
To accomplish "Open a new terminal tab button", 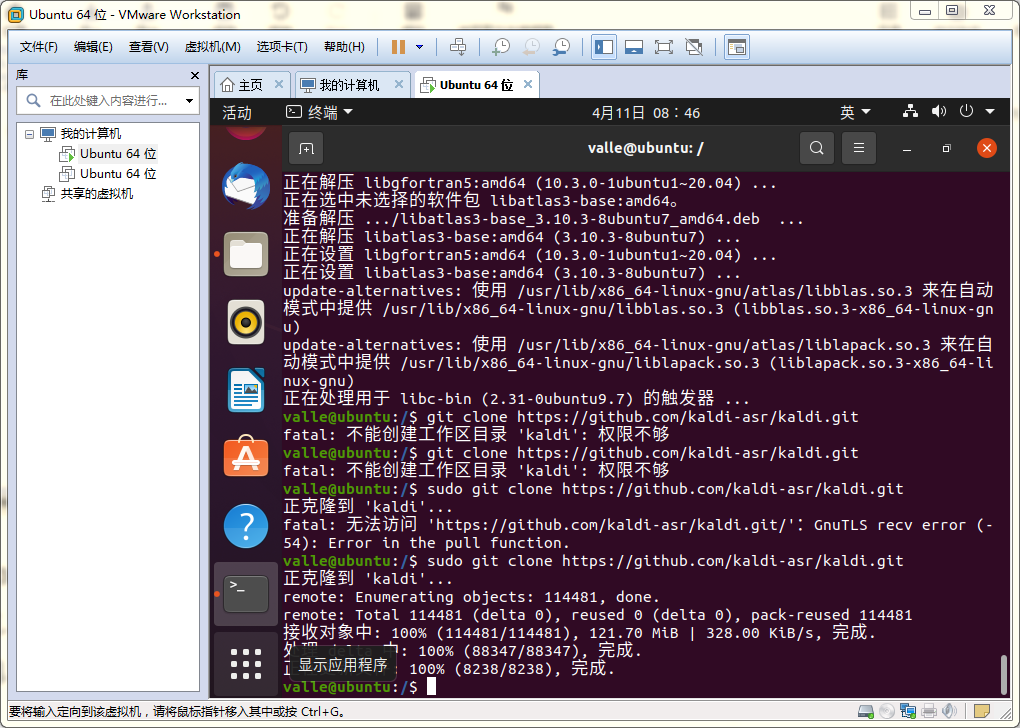I will coord(306,148).
